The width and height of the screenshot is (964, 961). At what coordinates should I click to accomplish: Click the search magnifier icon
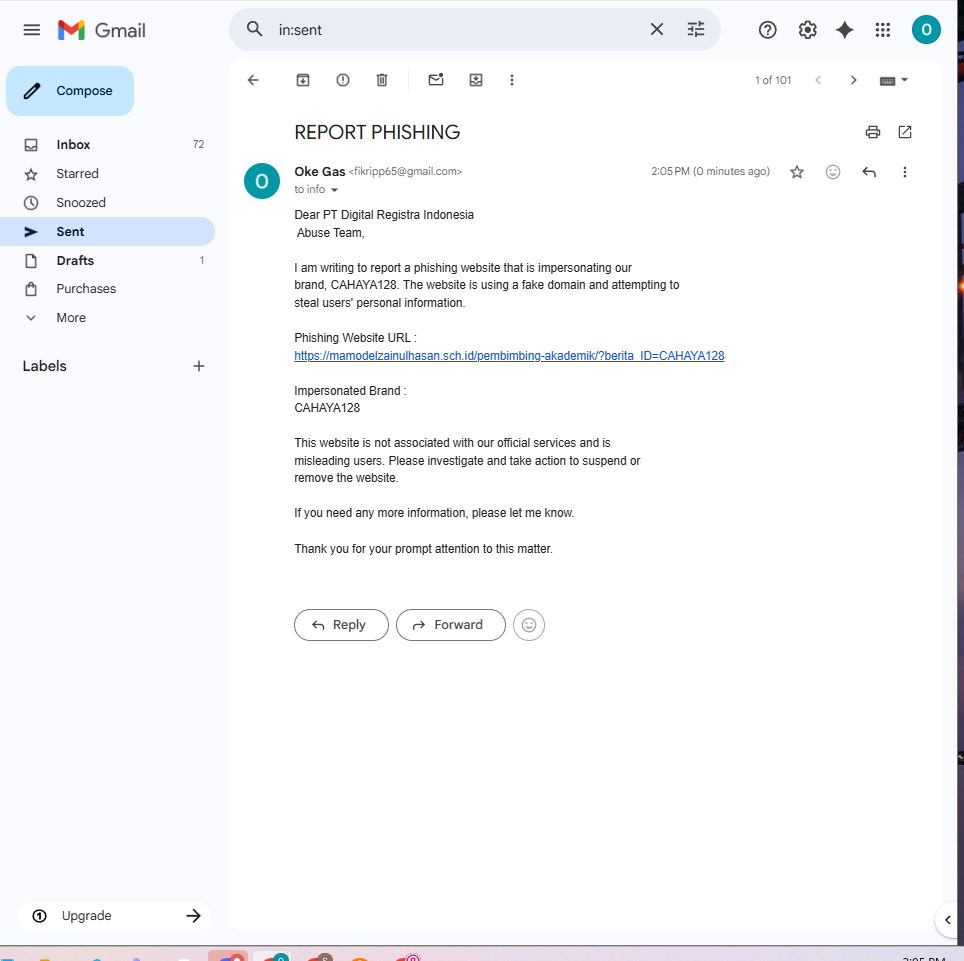point(255,29)
